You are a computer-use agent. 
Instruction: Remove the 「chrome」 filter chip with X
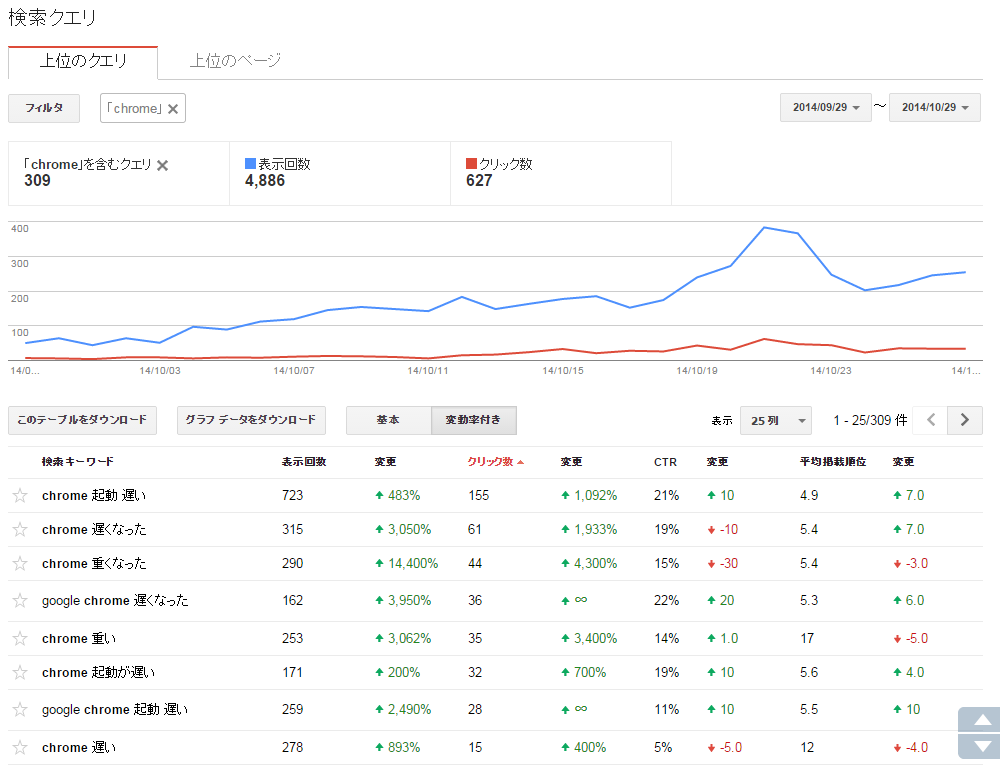[173, 109]
